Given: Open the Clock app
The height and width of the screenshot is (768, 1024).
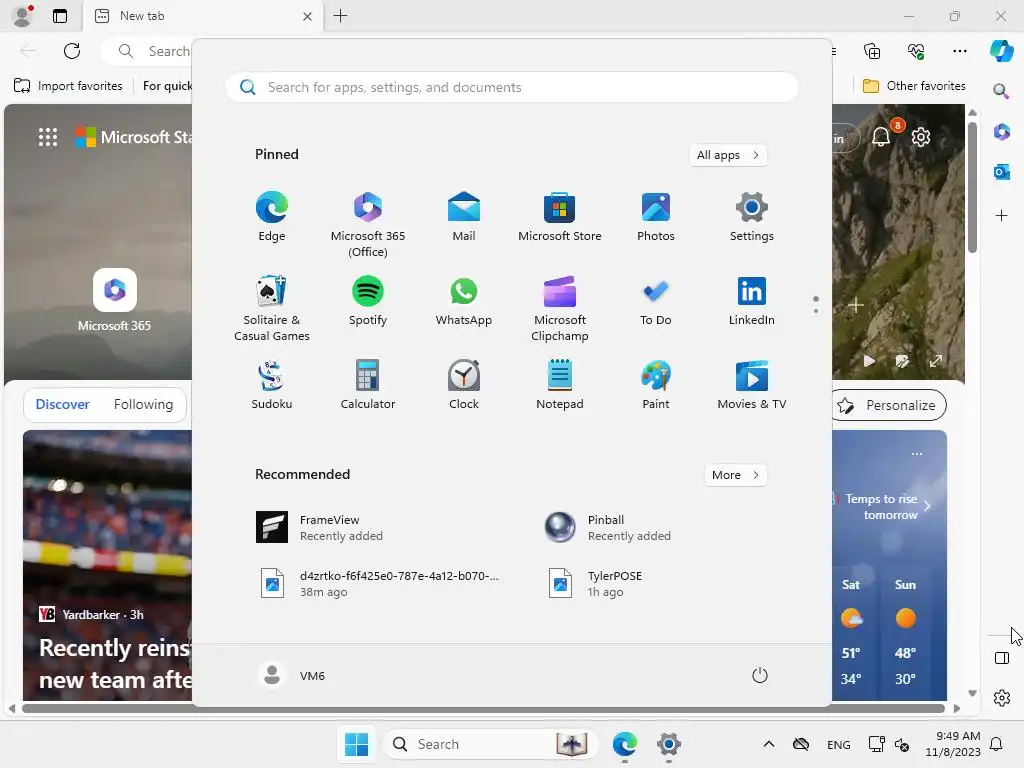Looking at the screenshot, I should [x=464, y=385].
